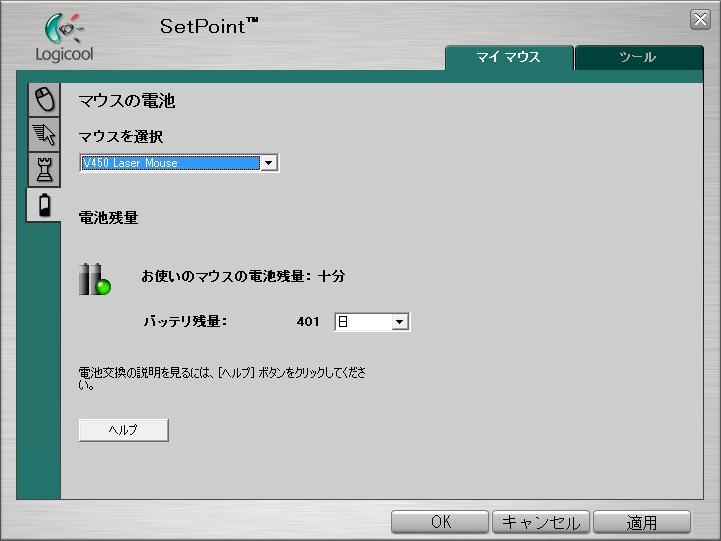721x541 pixels.
Task: Click the 適用 button
Action: (x=642, y=522)
